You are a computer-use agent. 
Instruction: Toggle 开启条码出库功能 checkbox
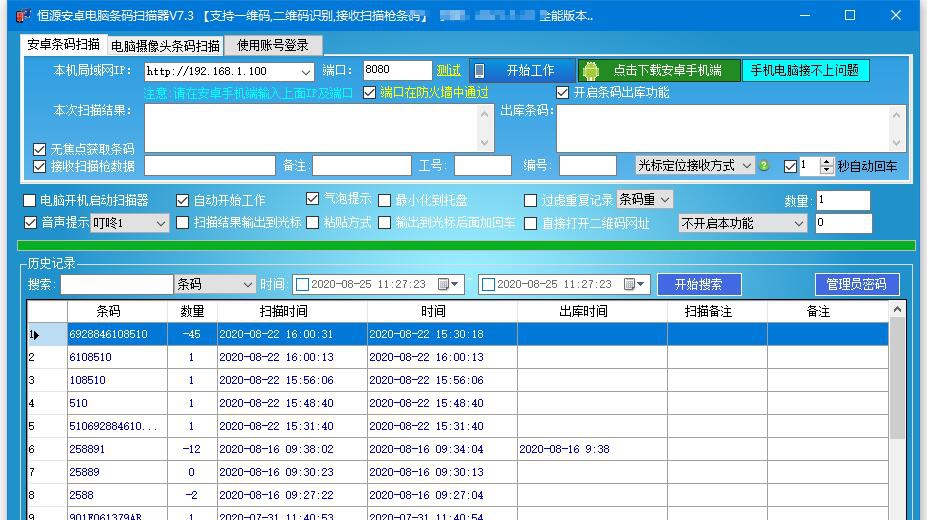point(562,93)
